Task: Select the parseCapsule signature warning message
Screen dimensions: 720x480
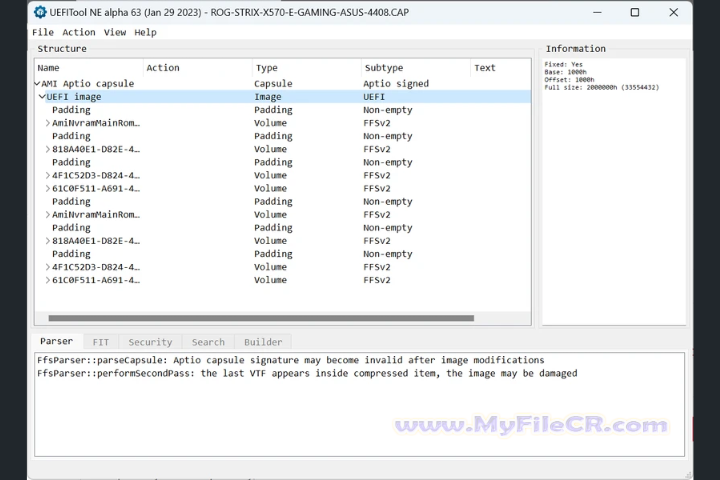Action: tap(290, 360)
